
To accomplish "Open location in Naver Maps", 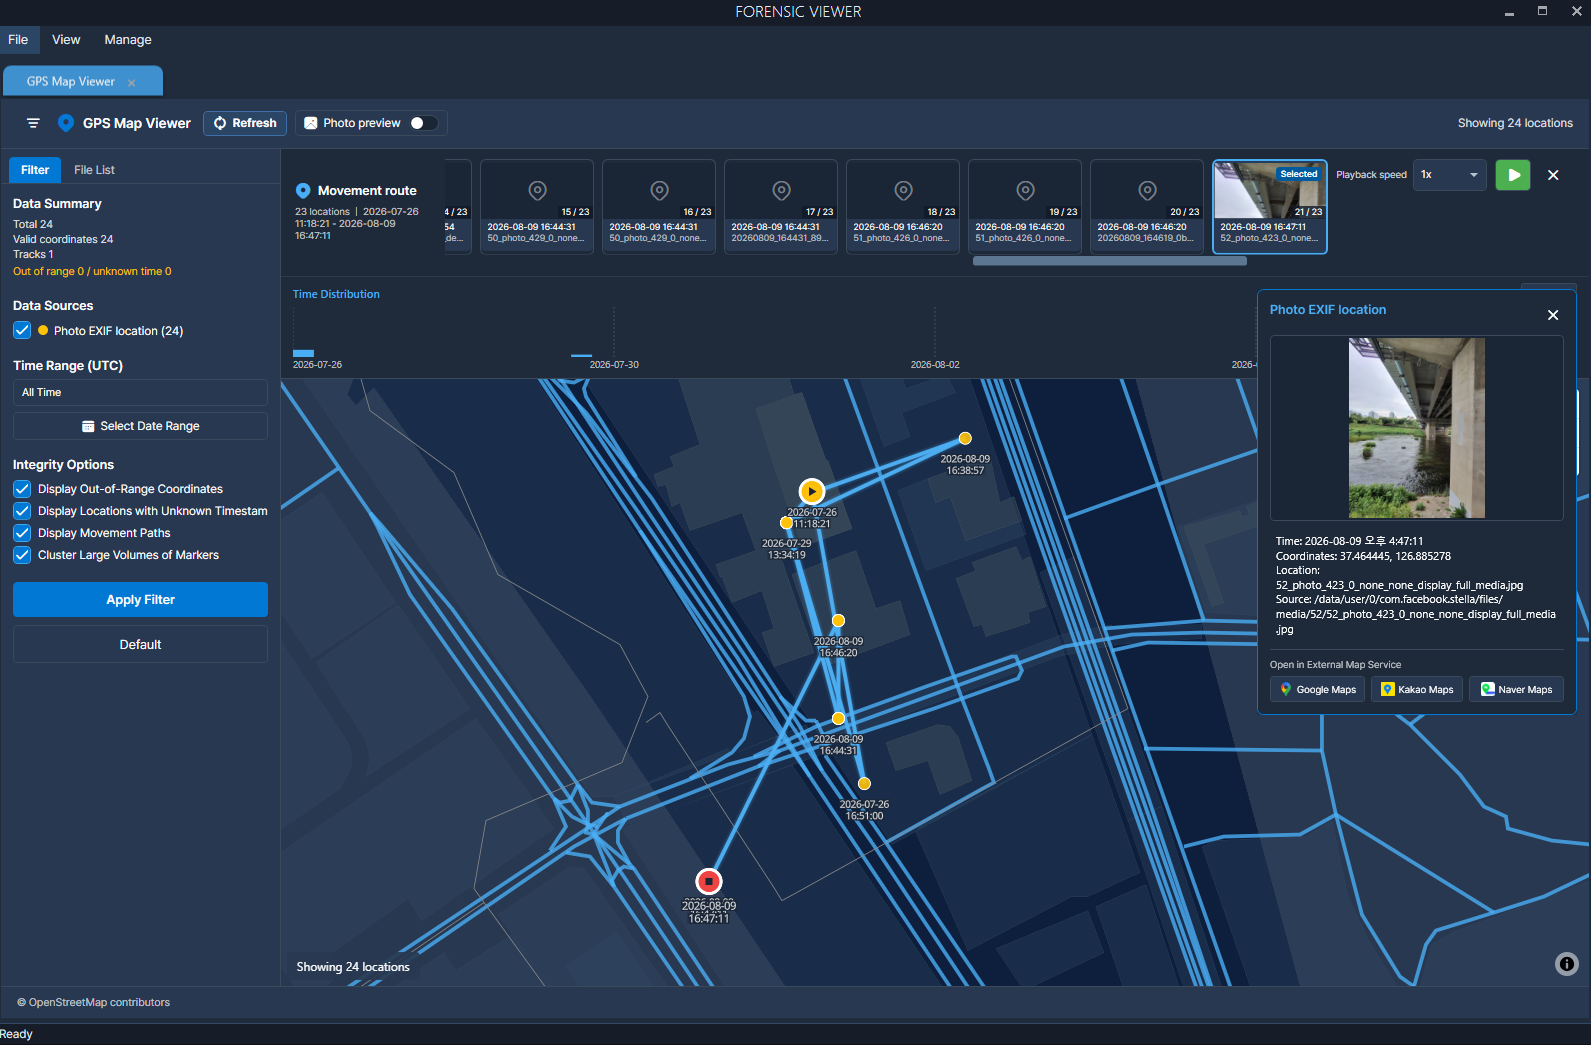I will tap(1516, 689).
